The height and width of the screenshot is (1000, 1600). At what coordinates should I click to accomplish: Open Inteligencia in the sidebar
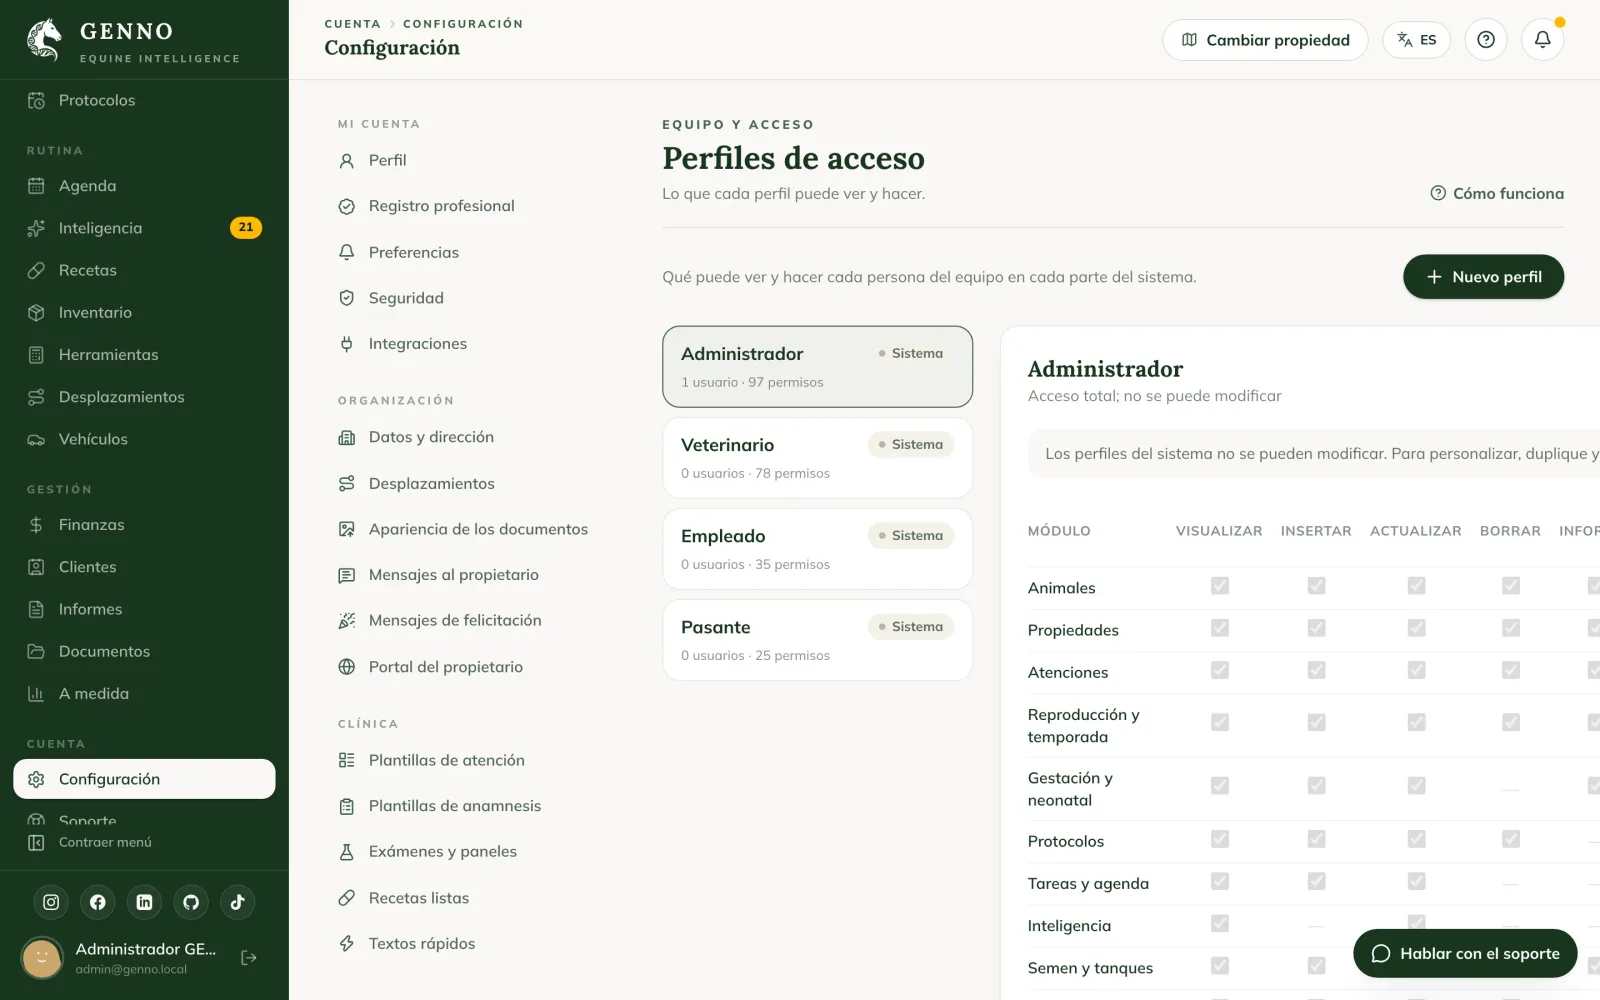[144, 228]
